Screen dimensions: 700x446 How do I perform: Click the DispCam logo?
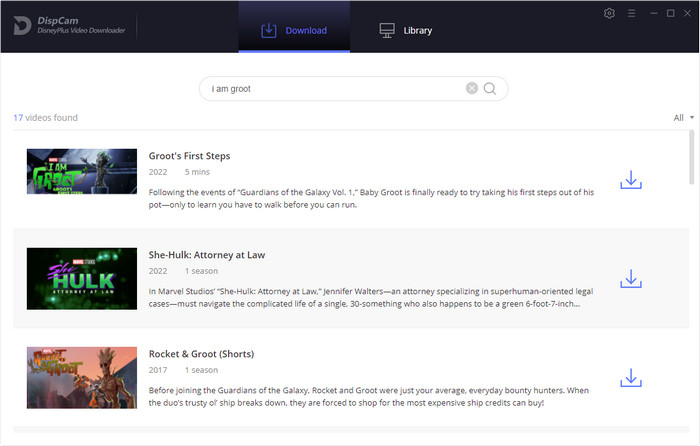coord(69,25)
